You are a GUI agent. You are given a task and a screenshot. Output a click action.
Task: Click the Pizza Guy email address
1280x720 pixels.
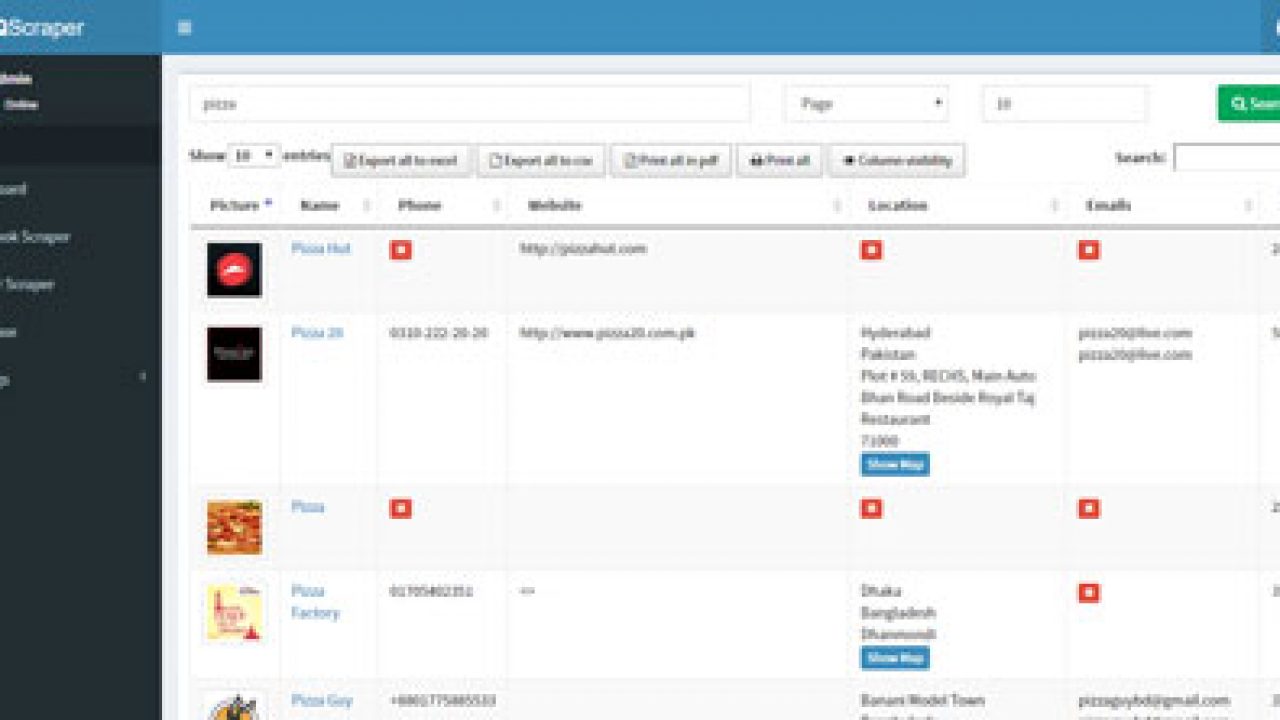1154,700
